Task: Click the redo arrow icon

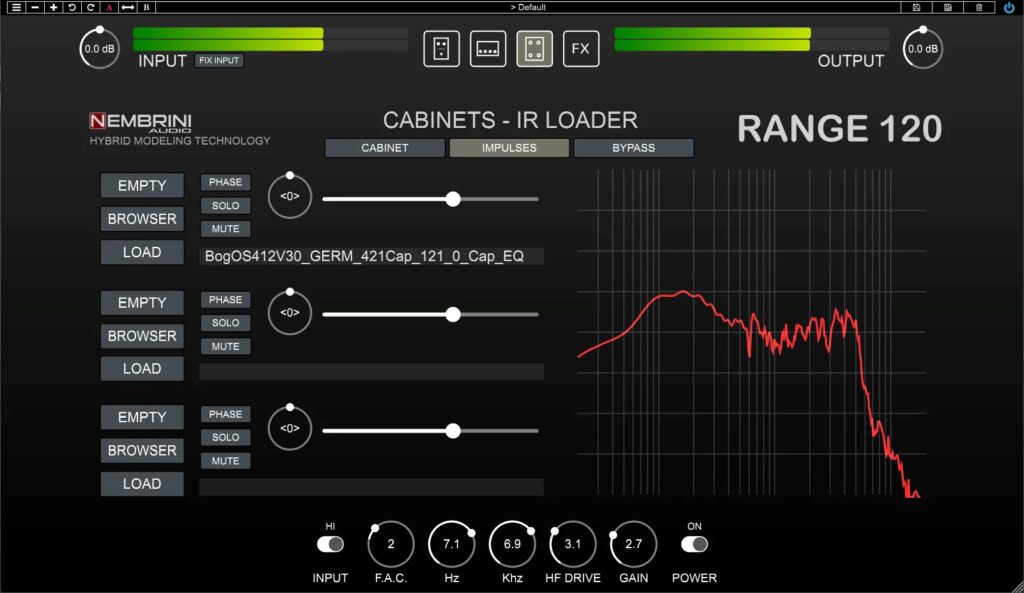Action: [91, 7]
